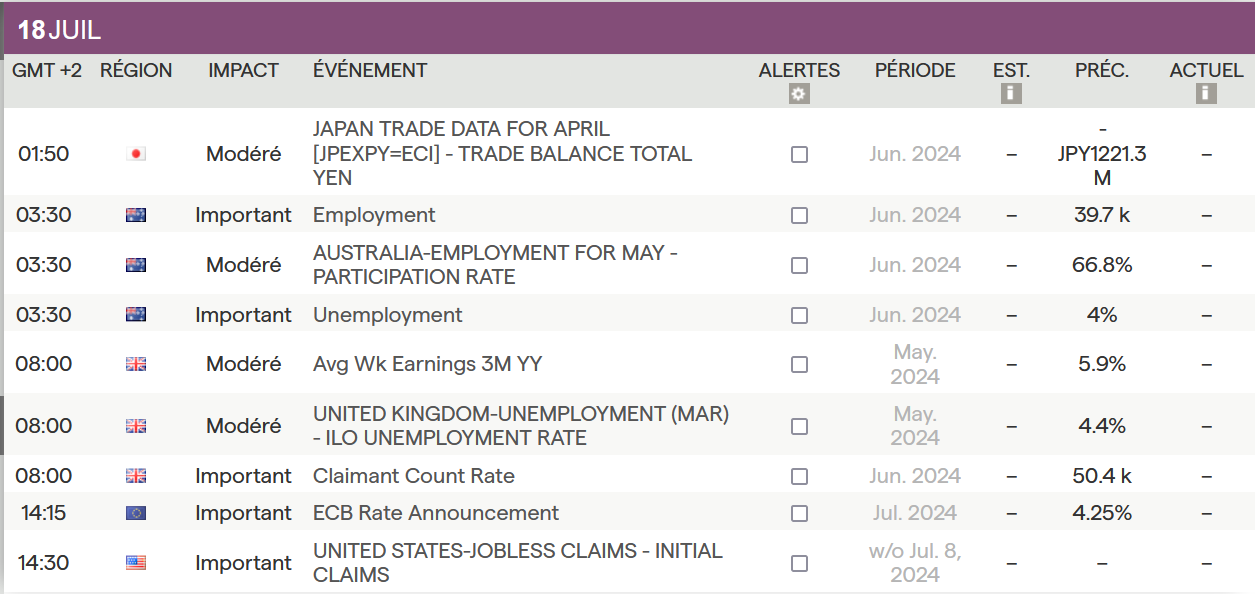Image resolution: width=1255 pixels, height=594 pixels.
Task: Open the ECB Rate Announcement event
Action: (x=436, y=513)
